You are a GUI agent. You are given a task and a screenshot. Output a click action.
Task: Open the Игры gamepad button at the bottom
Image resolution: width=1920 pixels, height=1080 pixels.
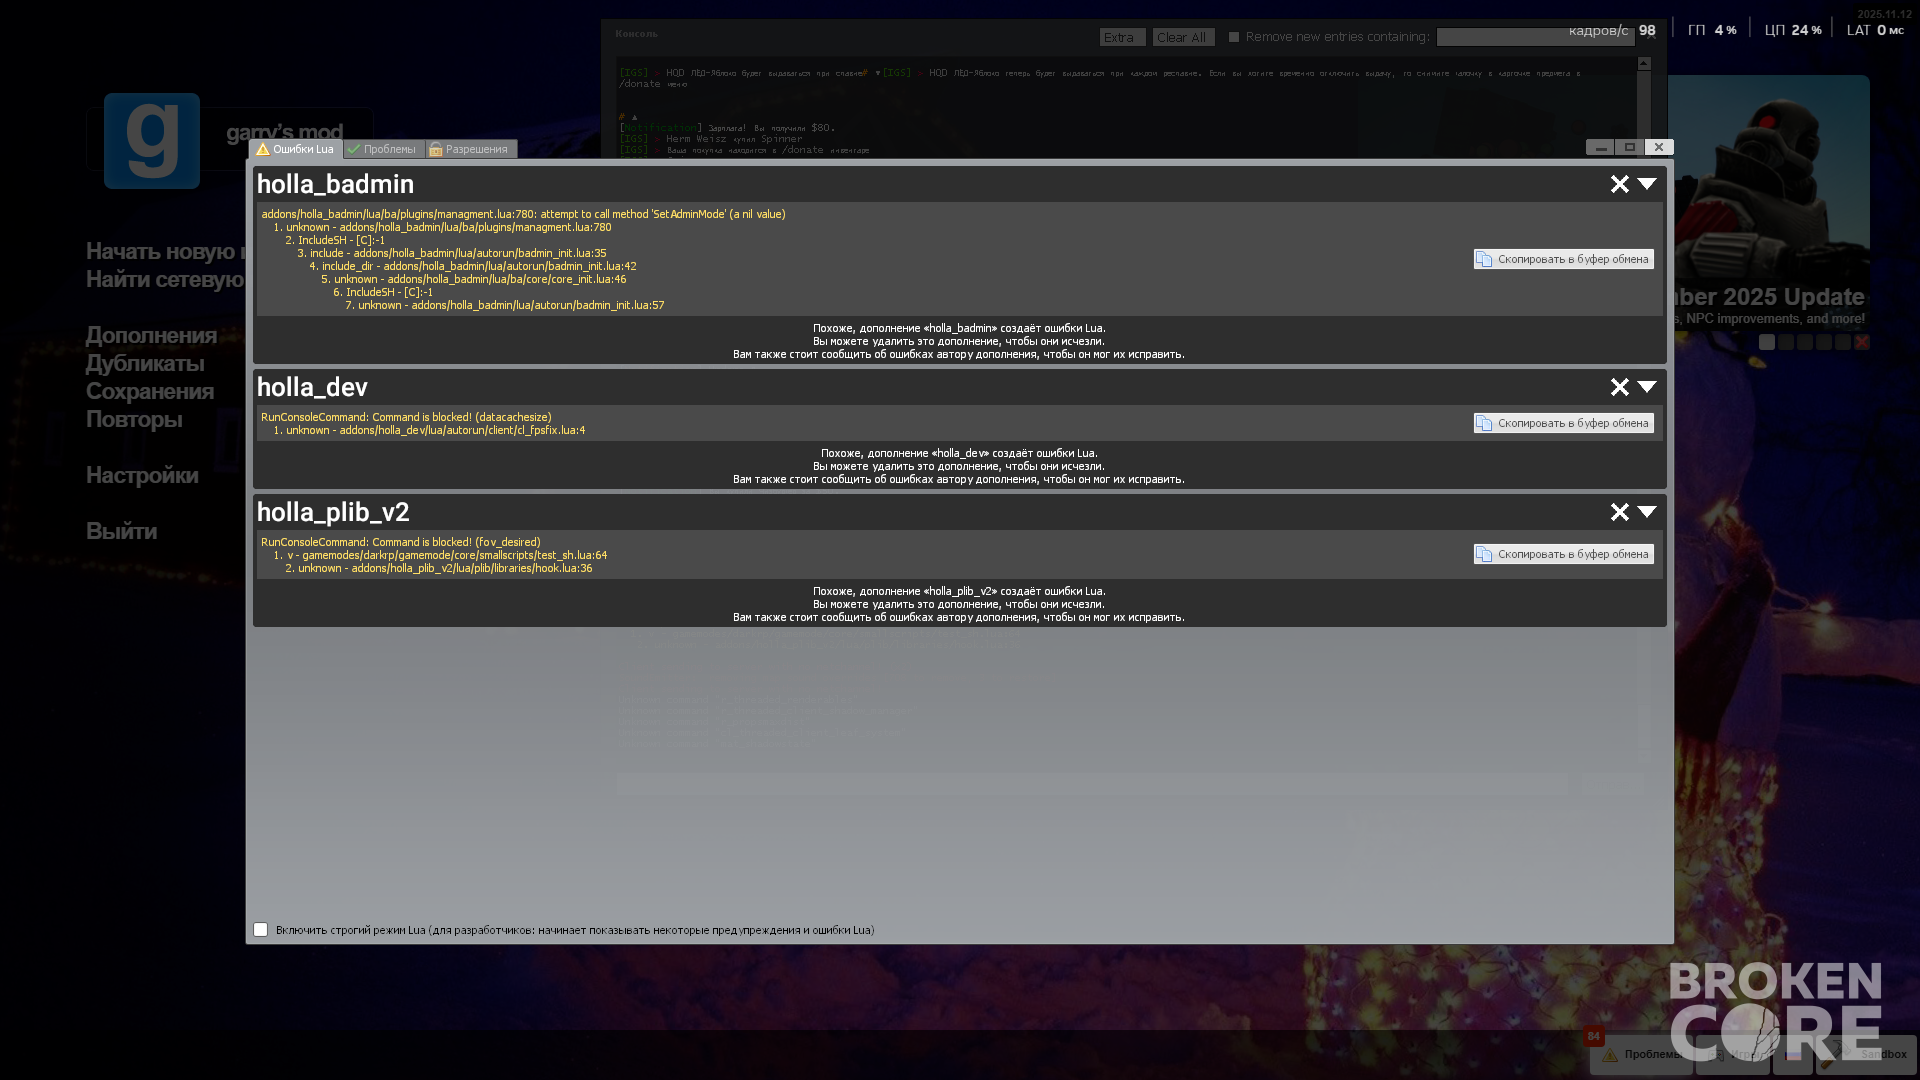pos(1733,1054)
